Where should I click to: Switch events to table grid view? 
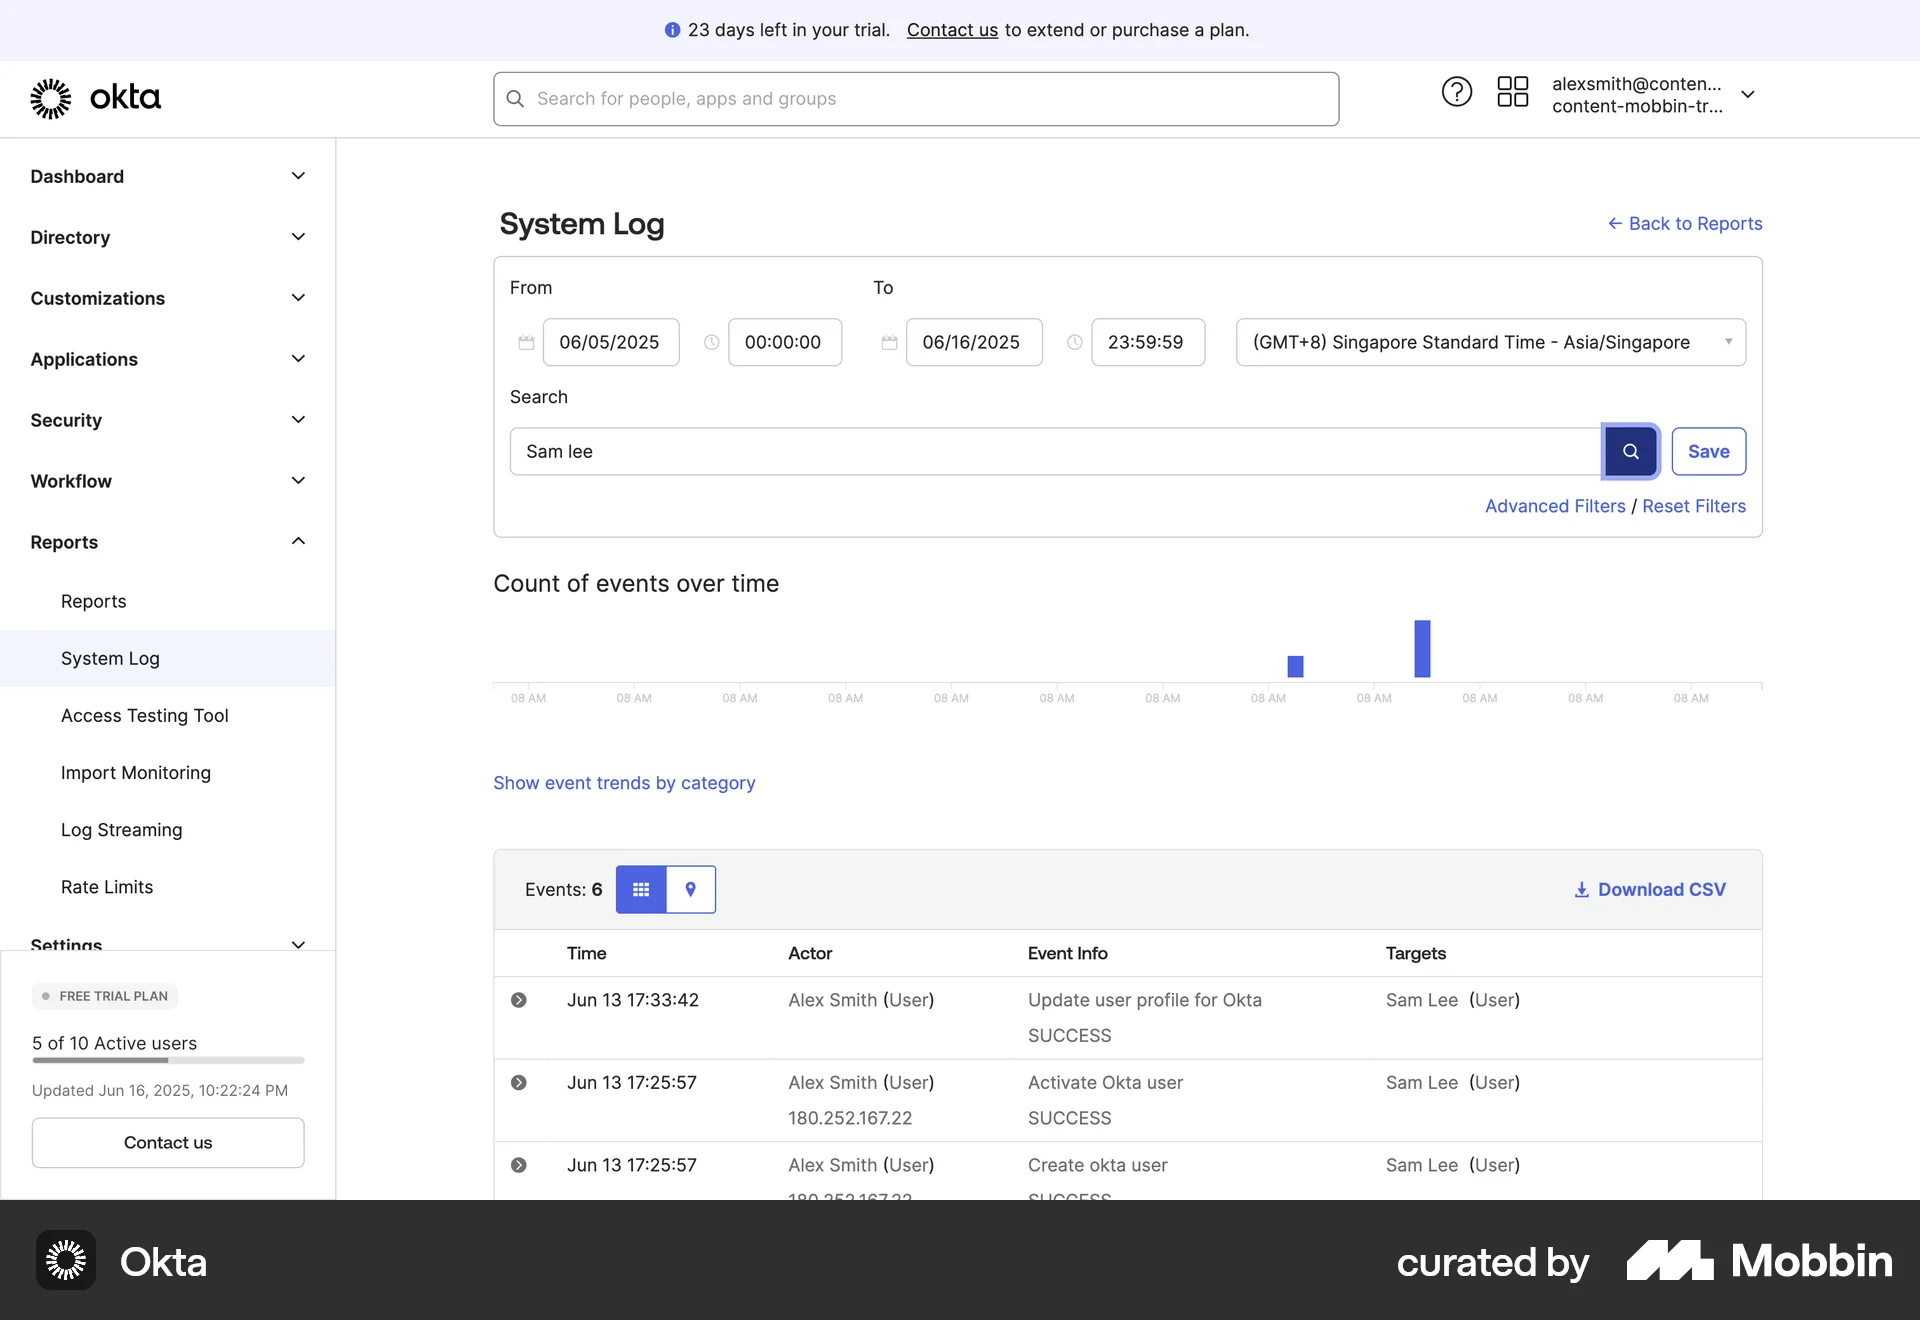(x=640, y=889)
